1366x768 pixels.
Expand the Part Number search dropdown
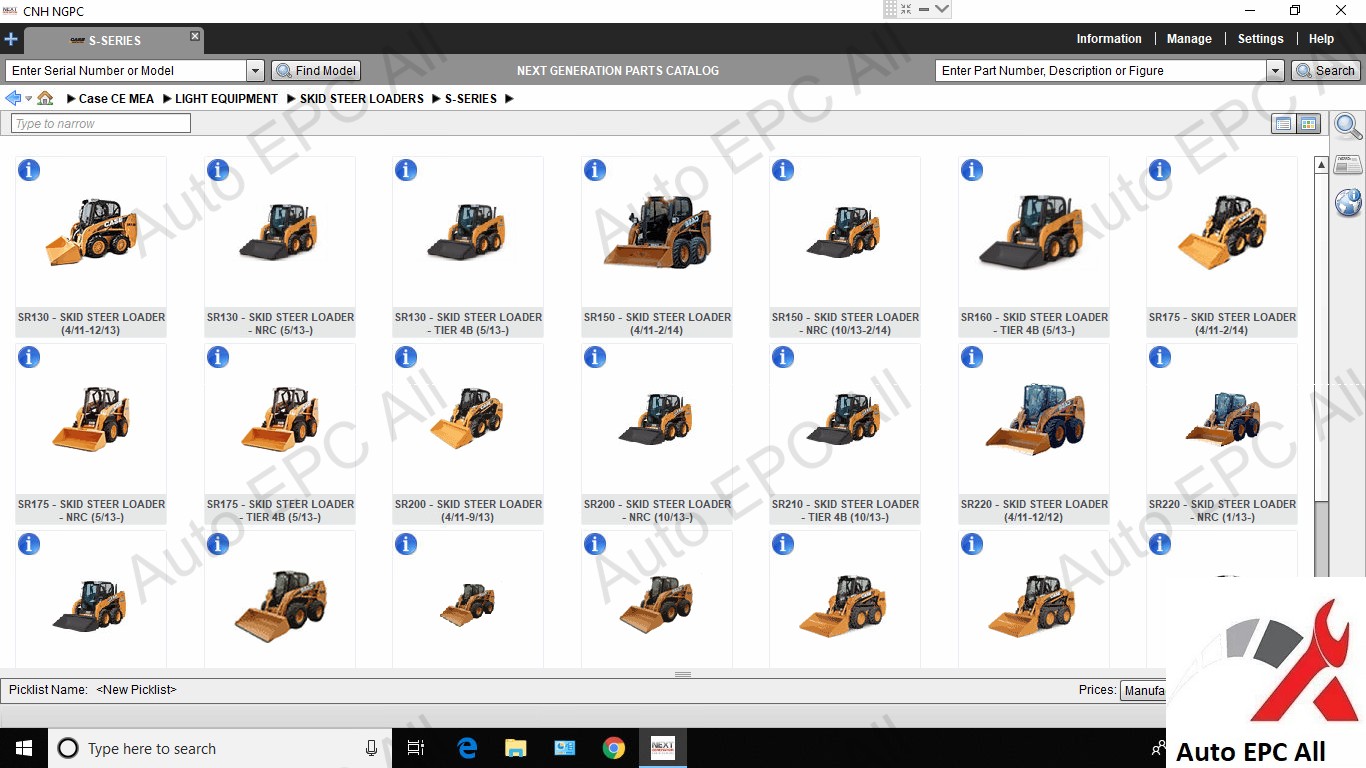[1275, 71]
